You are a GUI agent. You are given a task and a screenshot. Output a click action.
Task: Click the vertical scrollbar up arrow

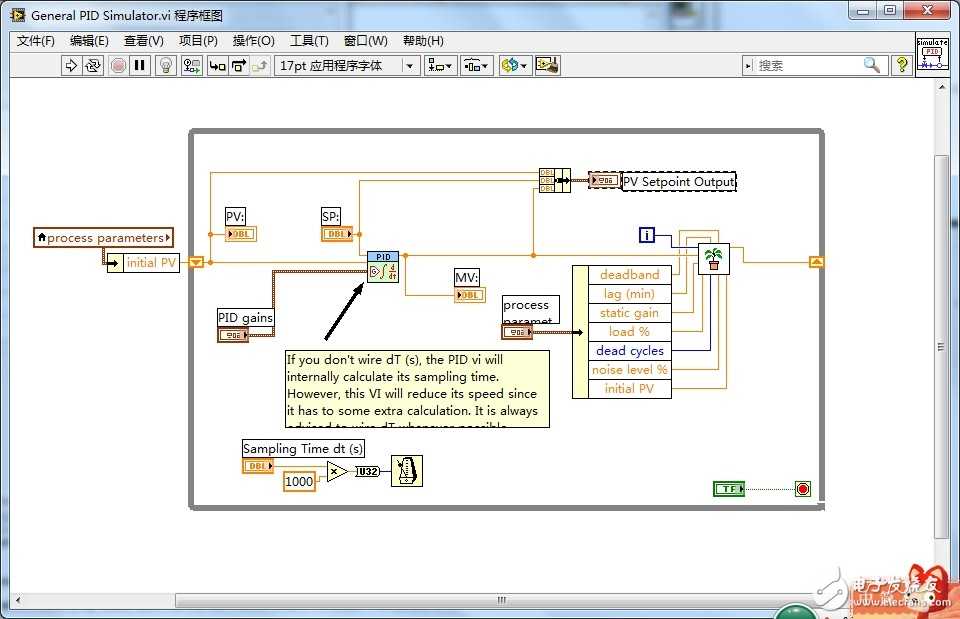[x=942, y=86]
